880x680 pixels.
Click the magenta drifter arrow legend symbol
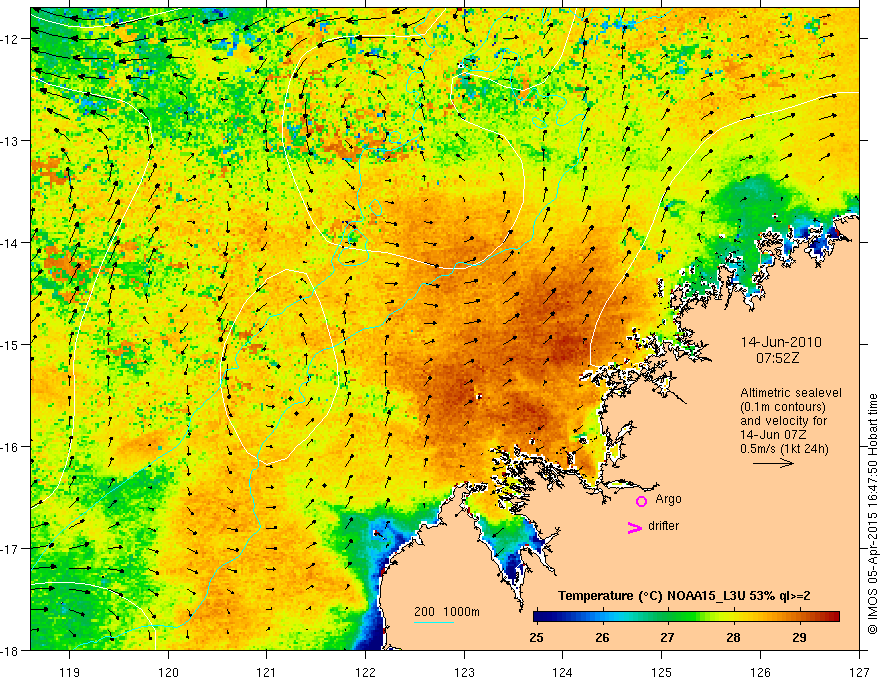click(x=635, y=527)
